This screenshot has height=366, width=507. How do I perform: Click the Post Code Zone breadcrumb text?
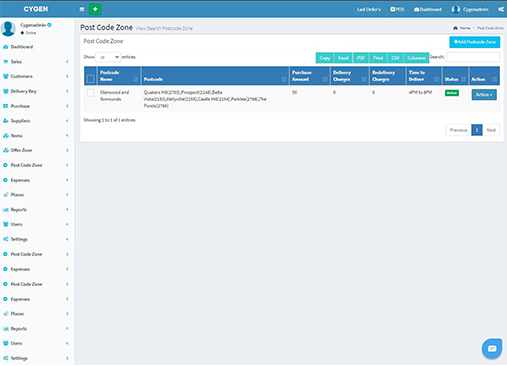490,28
